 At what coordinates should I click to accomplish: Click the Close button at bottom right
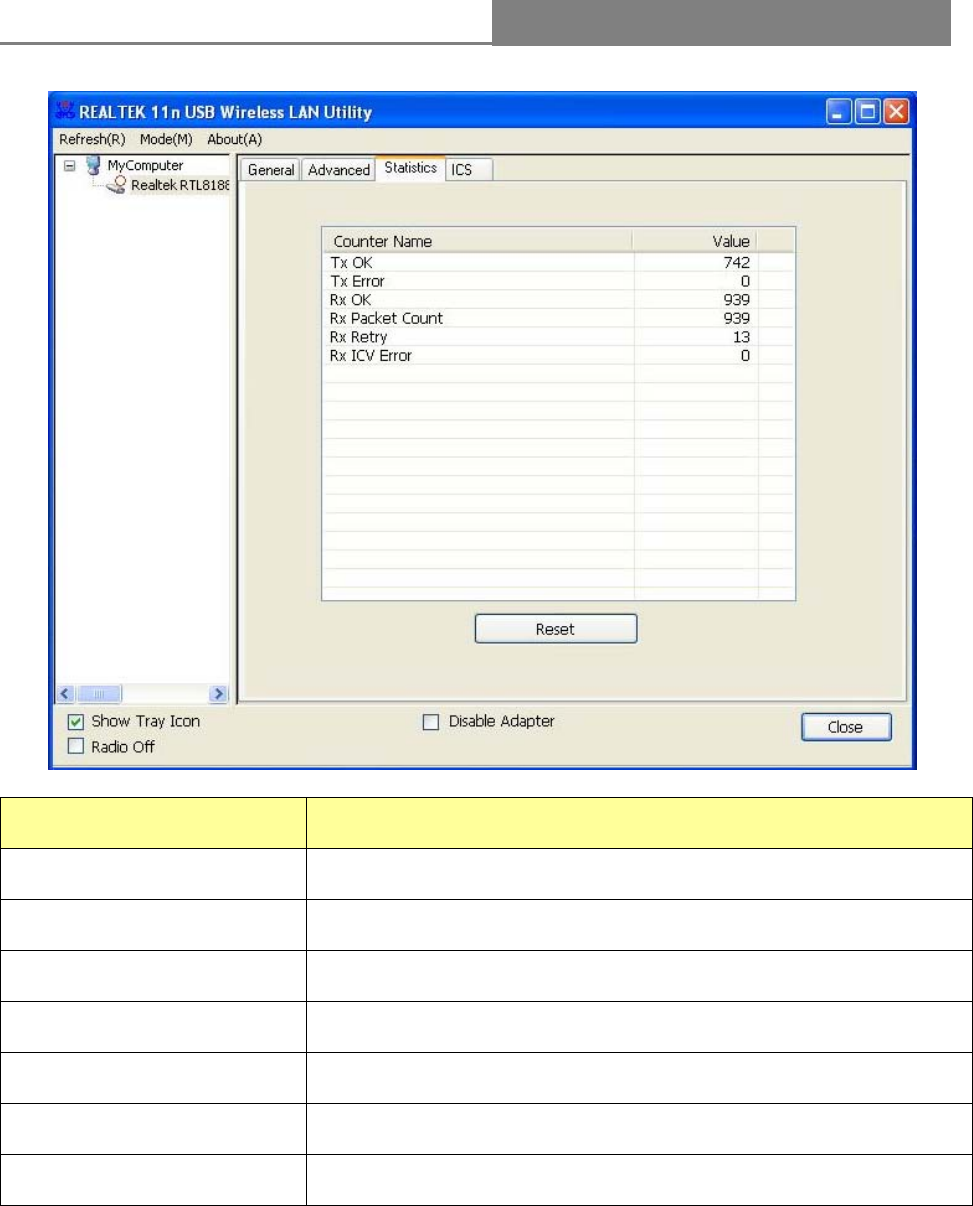tap(845, 727)
